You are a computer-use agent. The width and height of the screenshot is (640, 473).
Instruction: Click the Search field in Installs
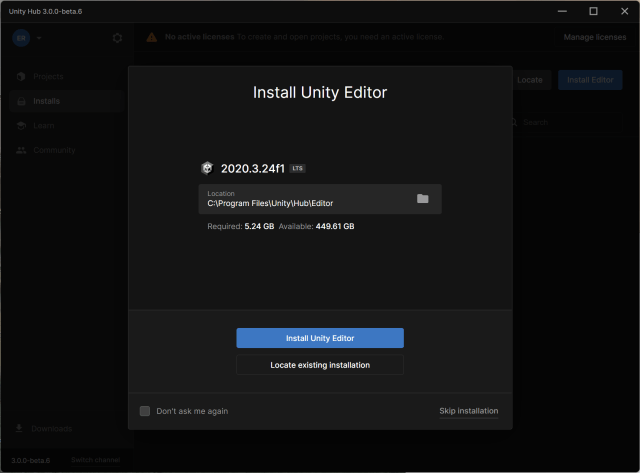pyautogui.click(x=567, y=122)
